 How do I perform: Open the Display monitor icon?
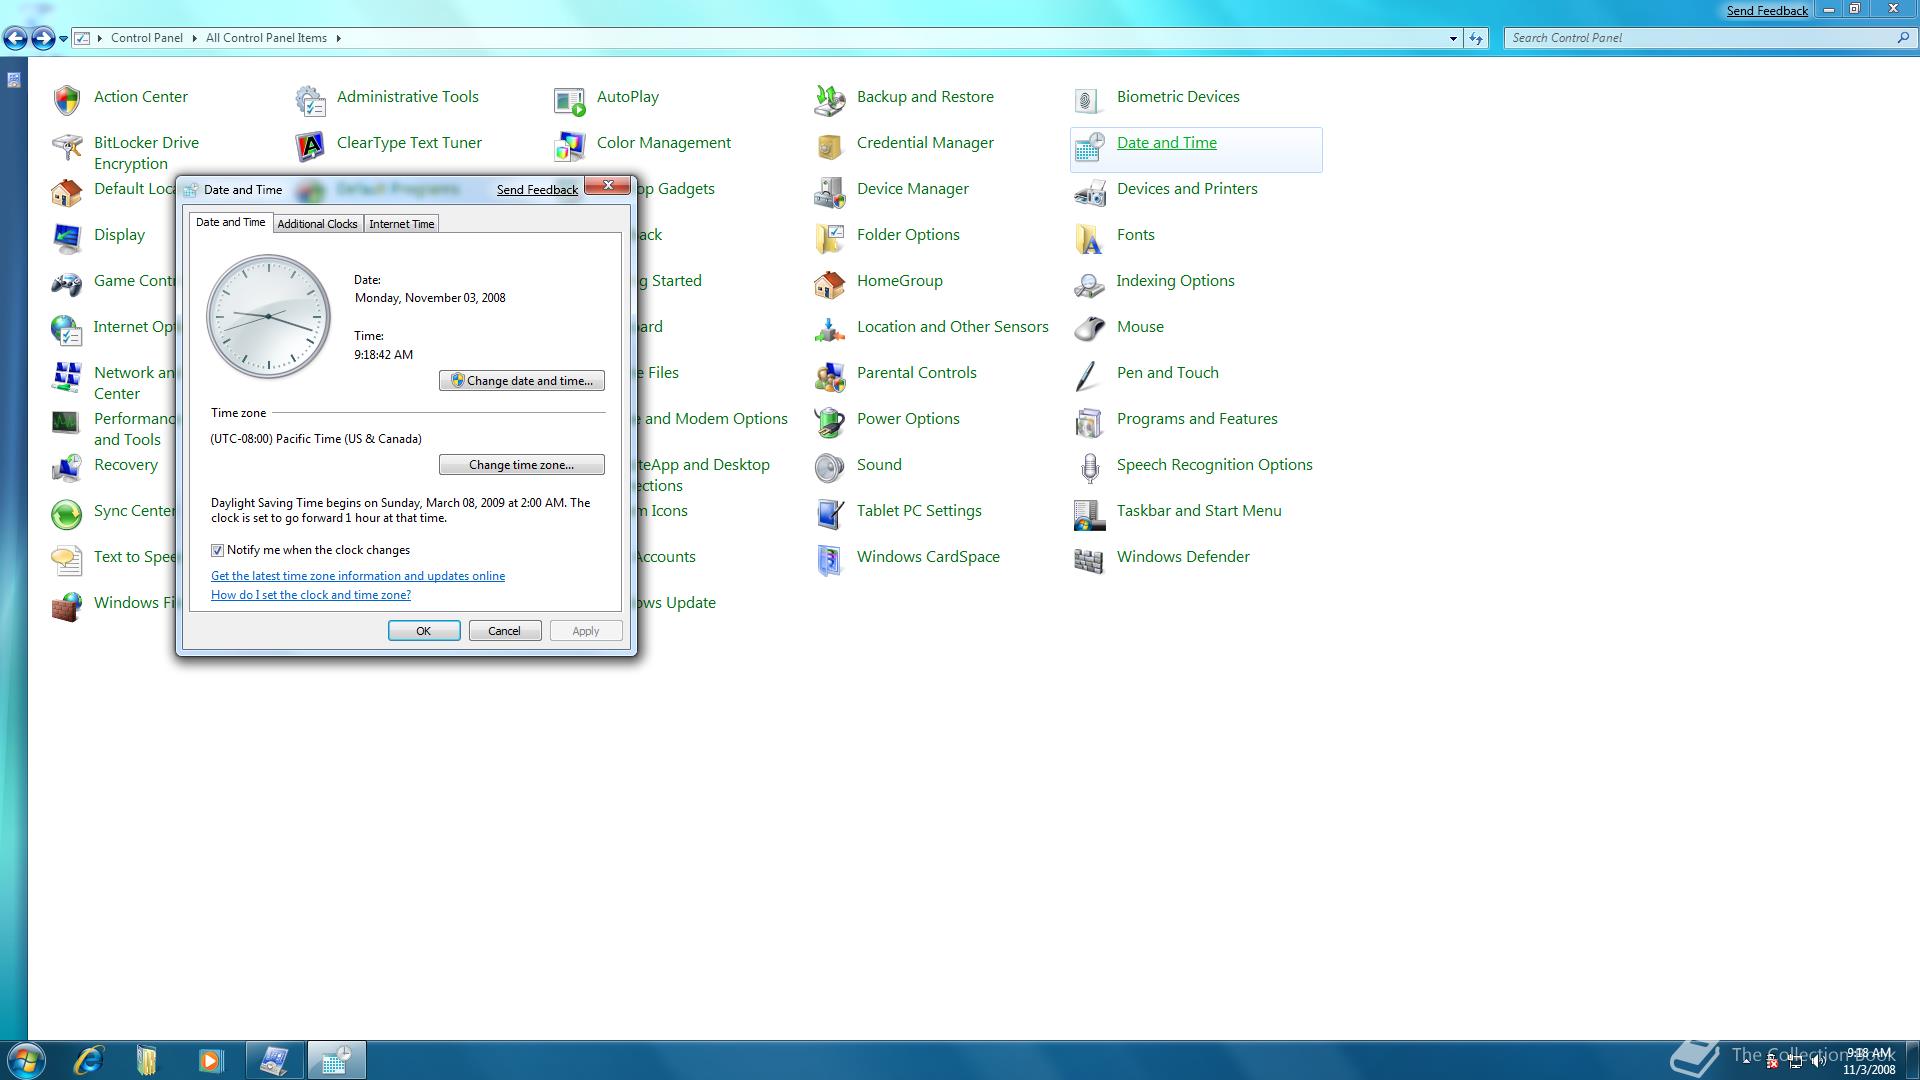click(x=67, y=238)
